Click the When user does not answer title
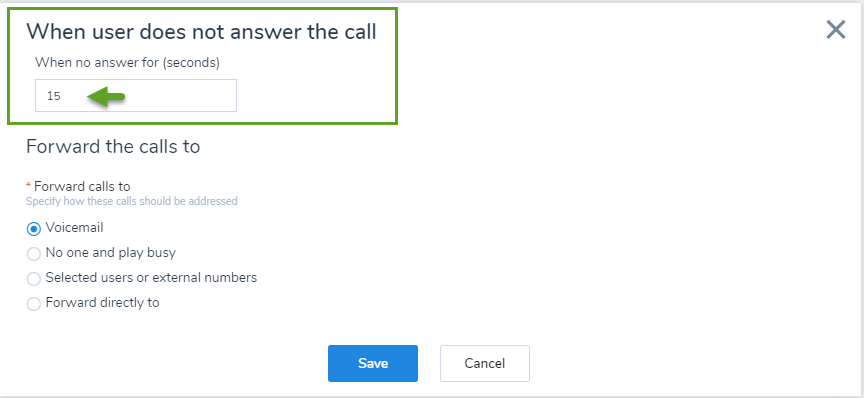The height and width of the screenshot is (398, 864). (202, 32)
